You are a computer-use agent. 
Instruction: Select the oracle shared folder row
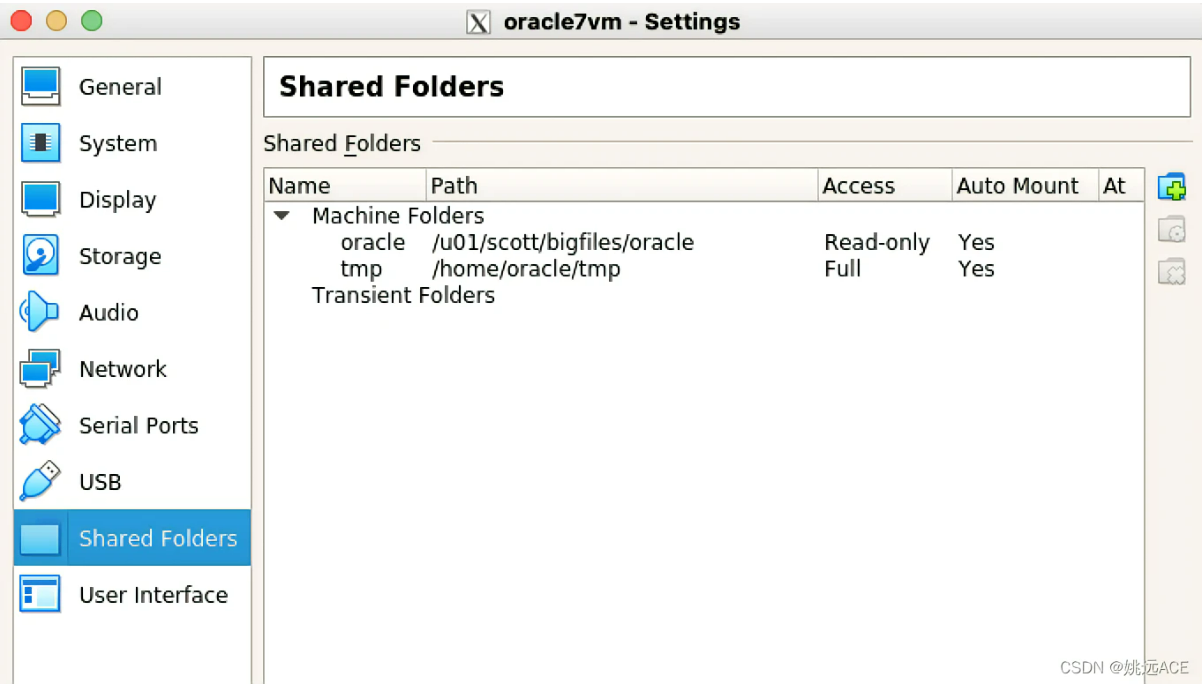click(x=373, y=242)
